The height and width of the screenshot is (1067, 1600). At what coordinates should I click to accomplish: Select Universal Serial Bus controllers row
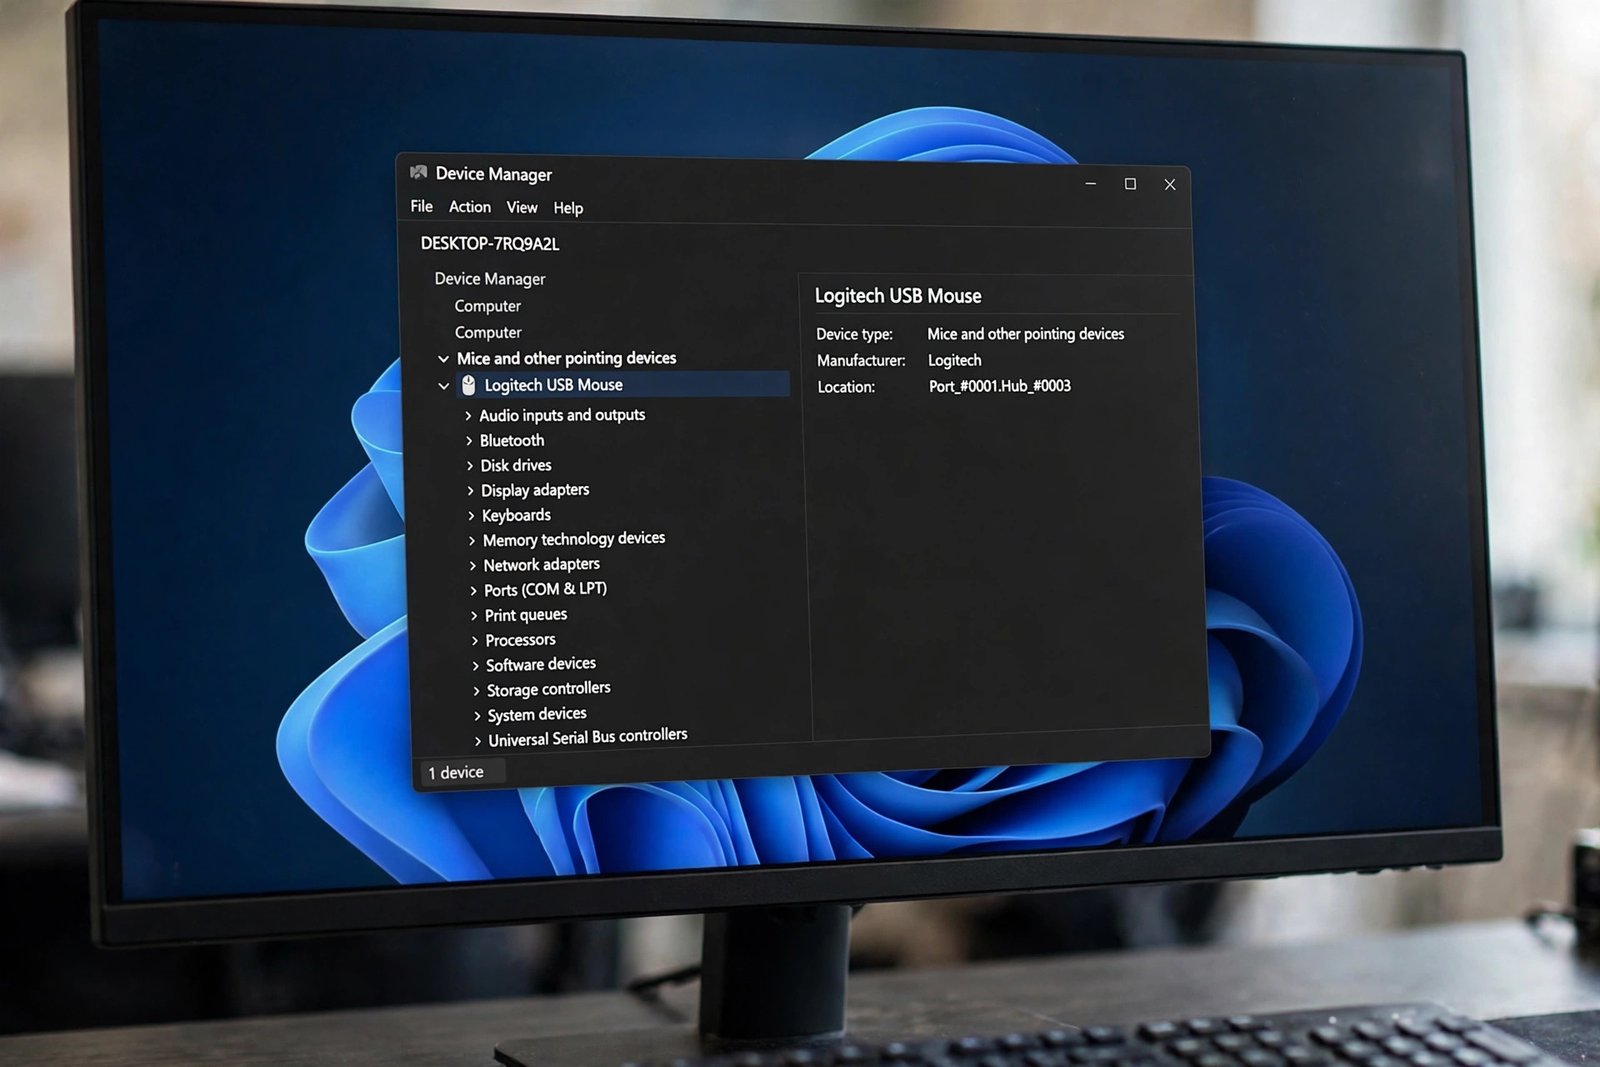pos(588,738)
